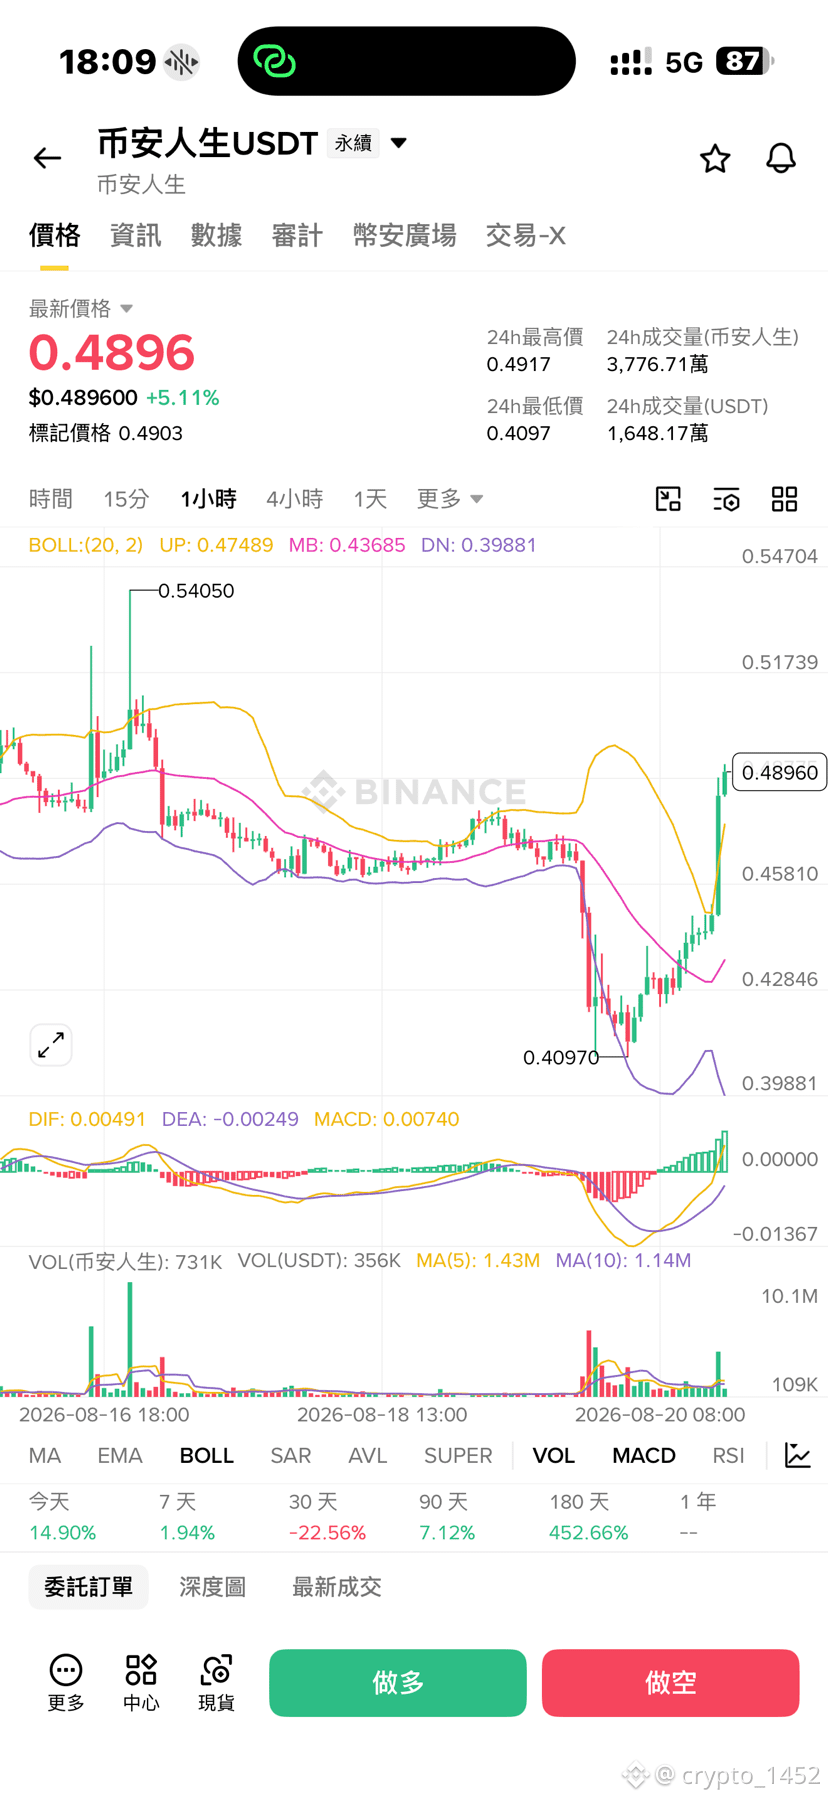The height and width of the screenshot is (1800, 828).
Task: Tap the red 做空 short button
Action: click(x=671, y=1683)
